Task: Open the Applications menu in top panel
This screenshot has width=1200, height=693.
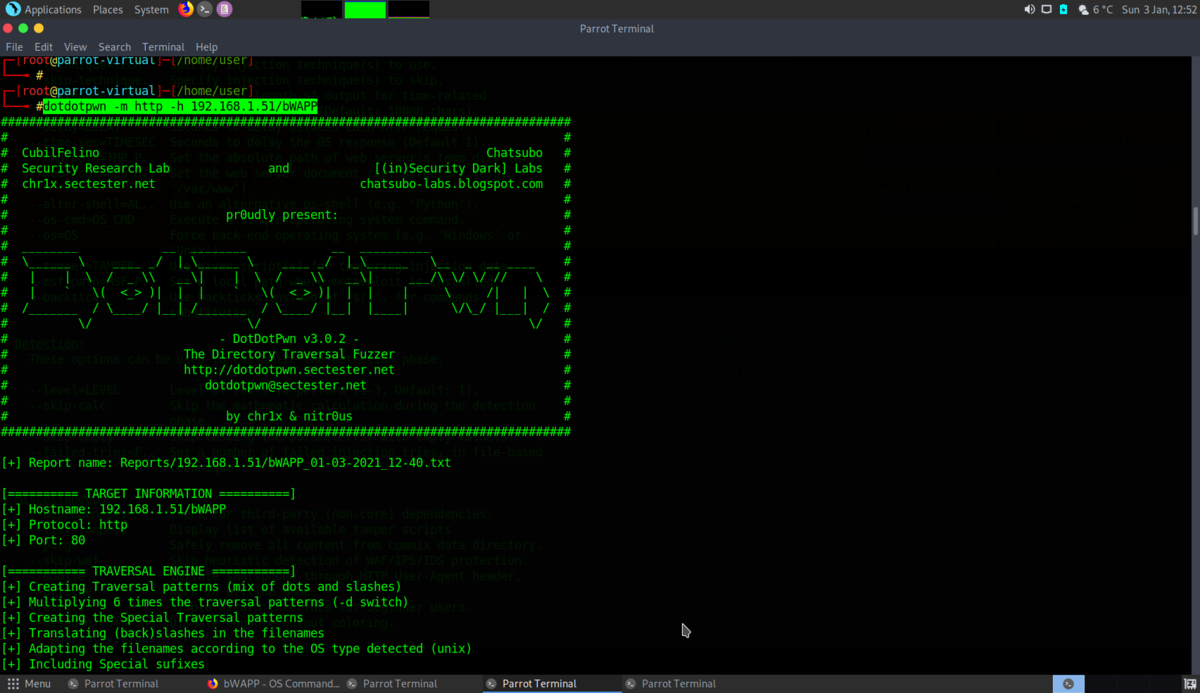Action: click(53, 10)
